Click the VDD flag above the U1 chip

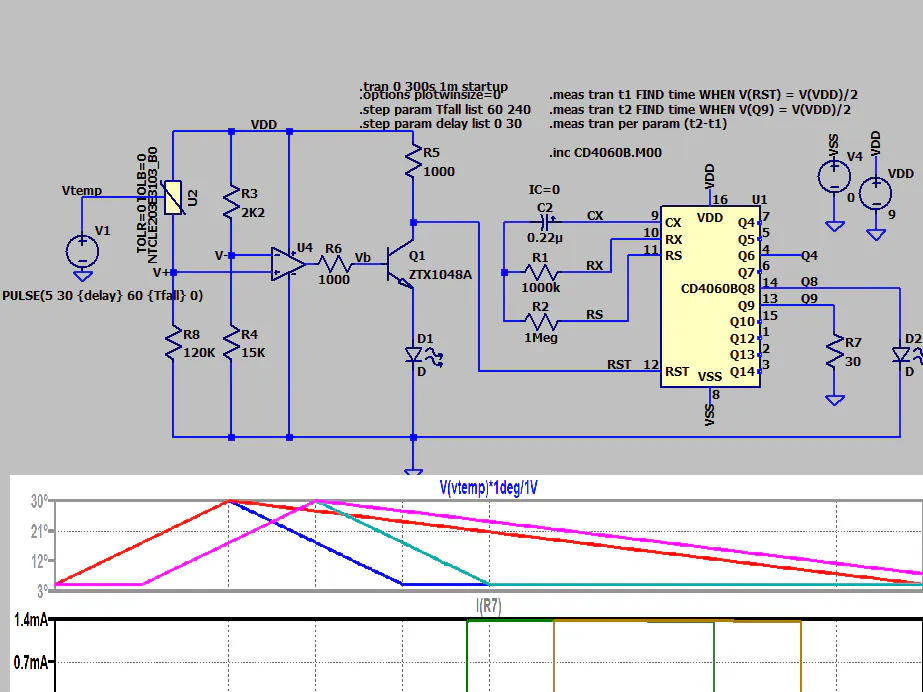pos(710,176)
